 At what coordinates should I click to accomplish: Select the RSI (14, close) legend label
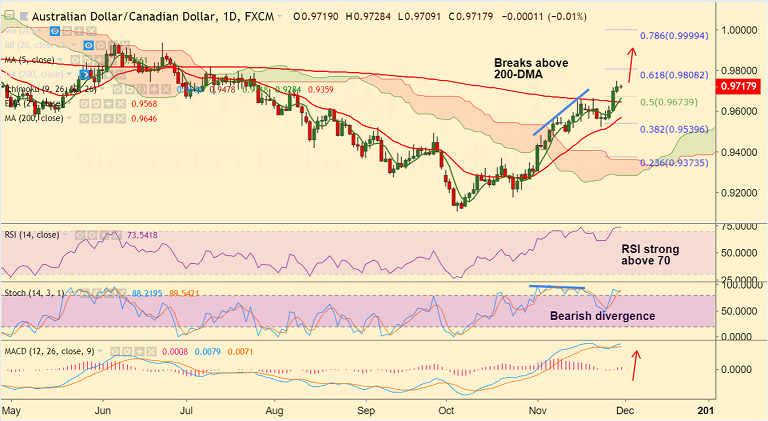click(x=32, y=235)
